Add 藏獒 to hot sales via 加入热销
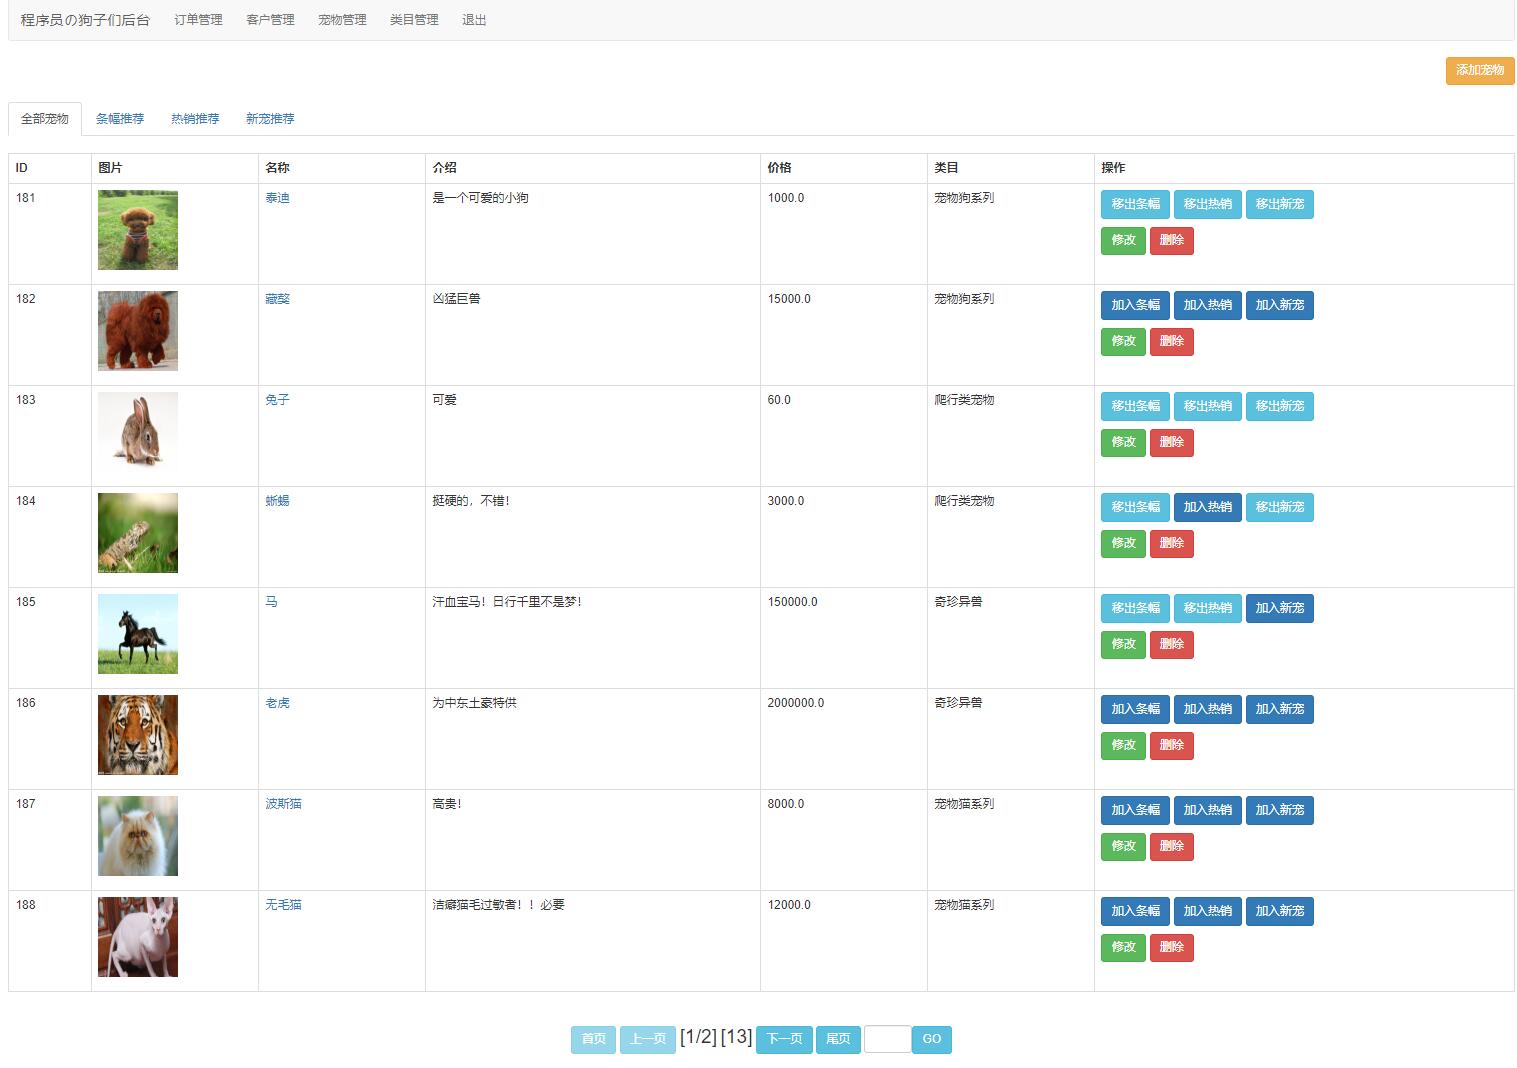Viewport: 1517px width, 1068px height. tap(1207, 305)
